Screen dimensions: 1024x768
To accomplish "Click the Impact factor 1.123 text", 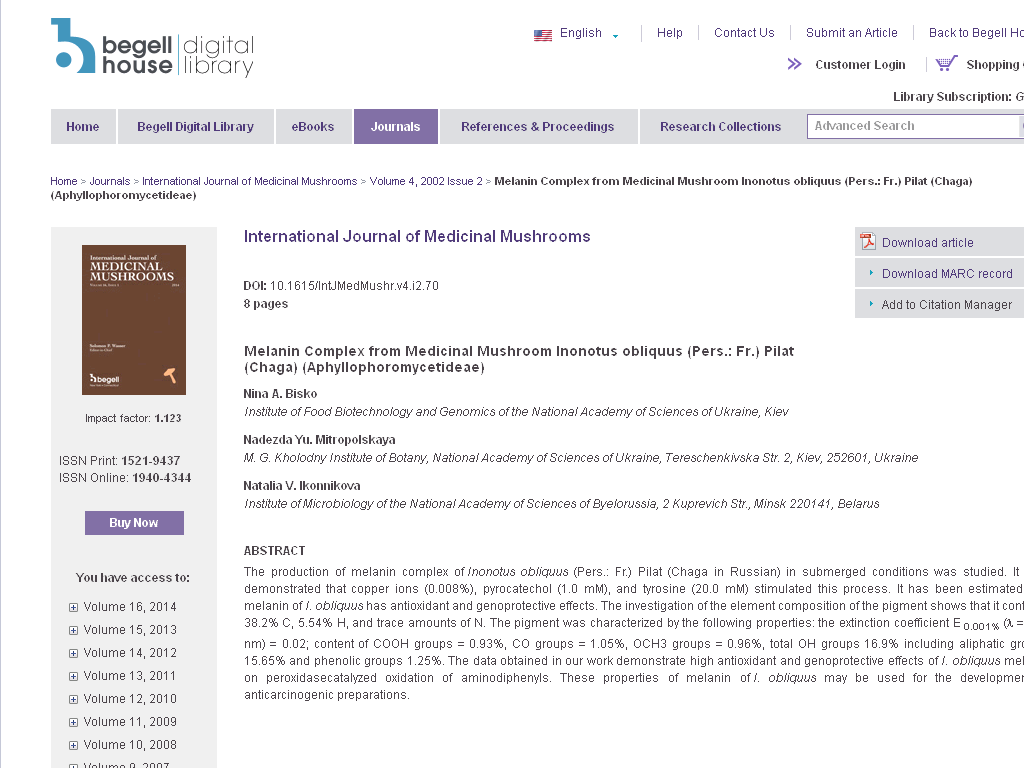I will click(x=133, y=418).
